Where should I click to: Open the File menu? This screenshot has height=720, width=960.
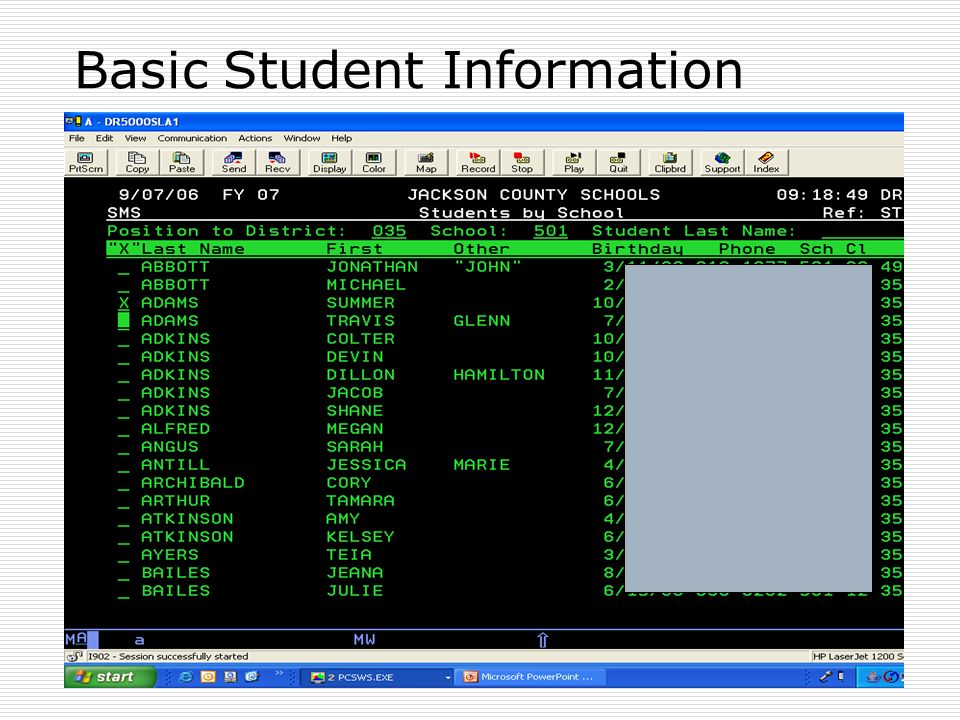point(77,138)
